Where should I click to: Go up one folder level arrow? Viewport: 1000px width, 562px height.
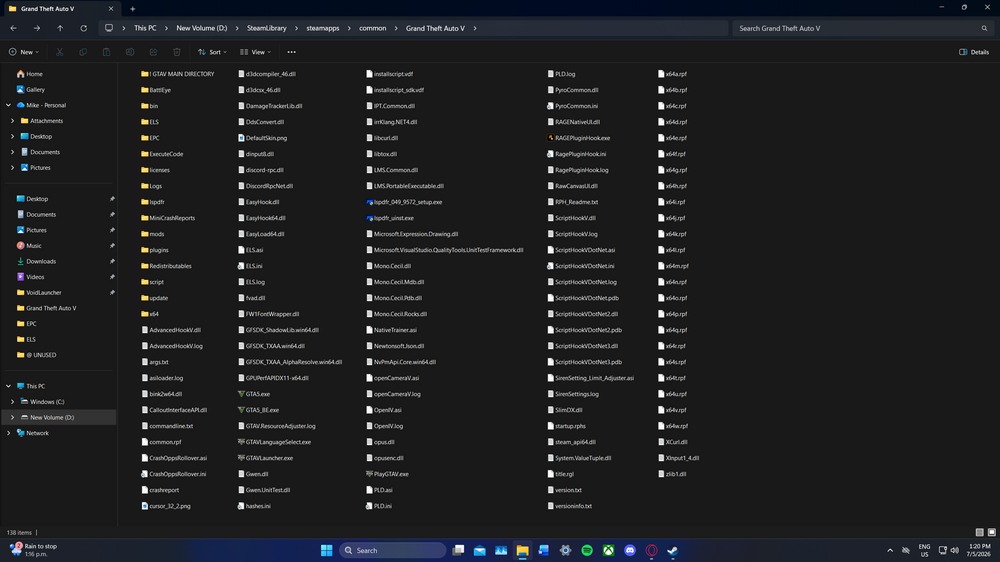(60, 28)
